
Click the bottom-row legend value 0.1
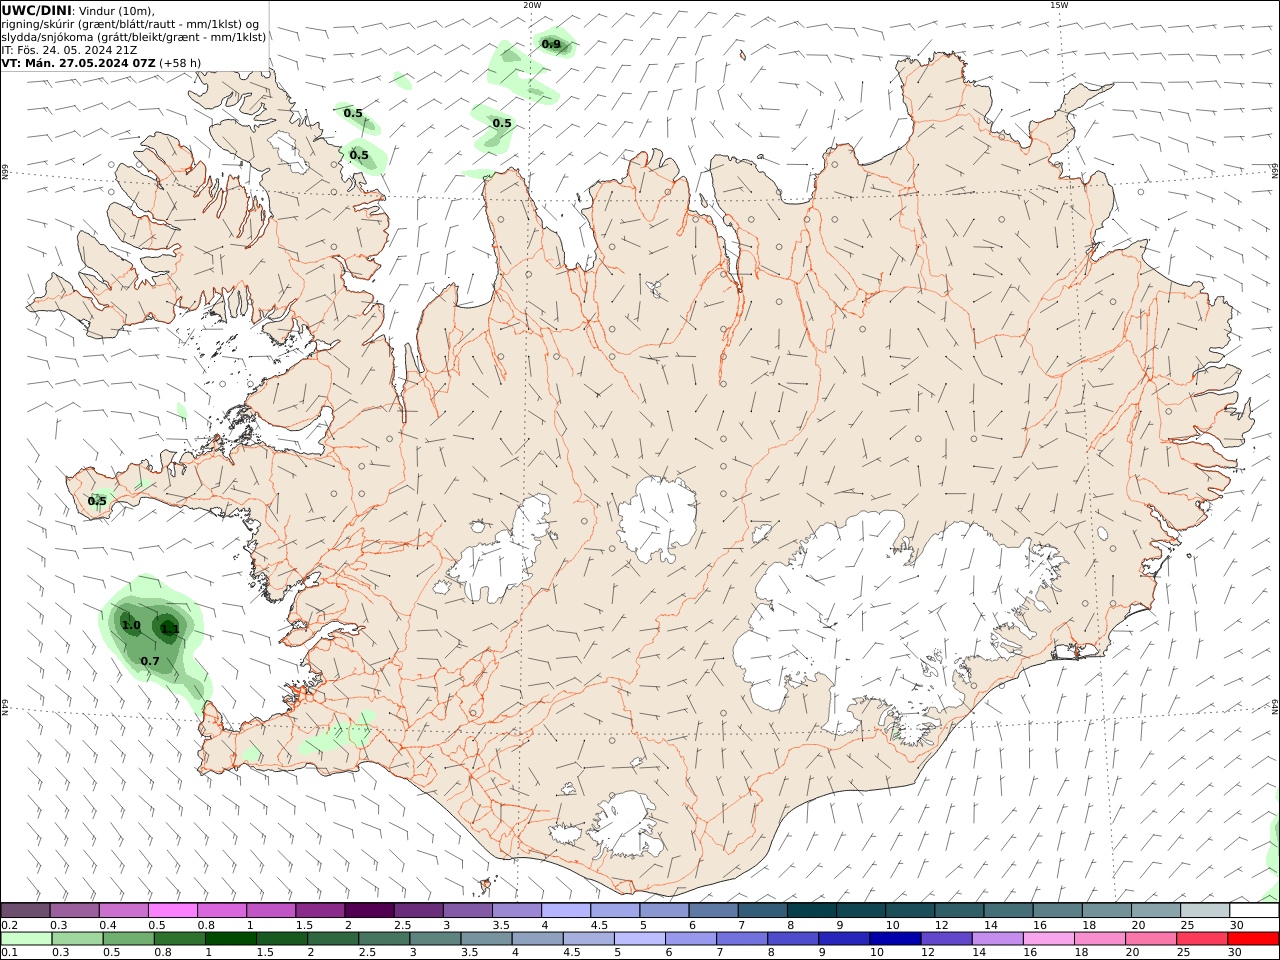click(9, 953)
